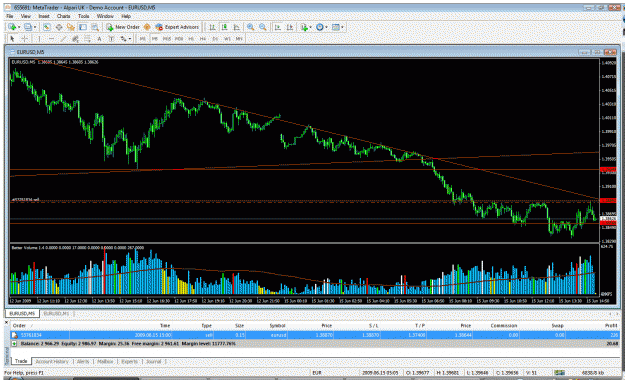
Task: Open the File menu
Action: point(10,16)
